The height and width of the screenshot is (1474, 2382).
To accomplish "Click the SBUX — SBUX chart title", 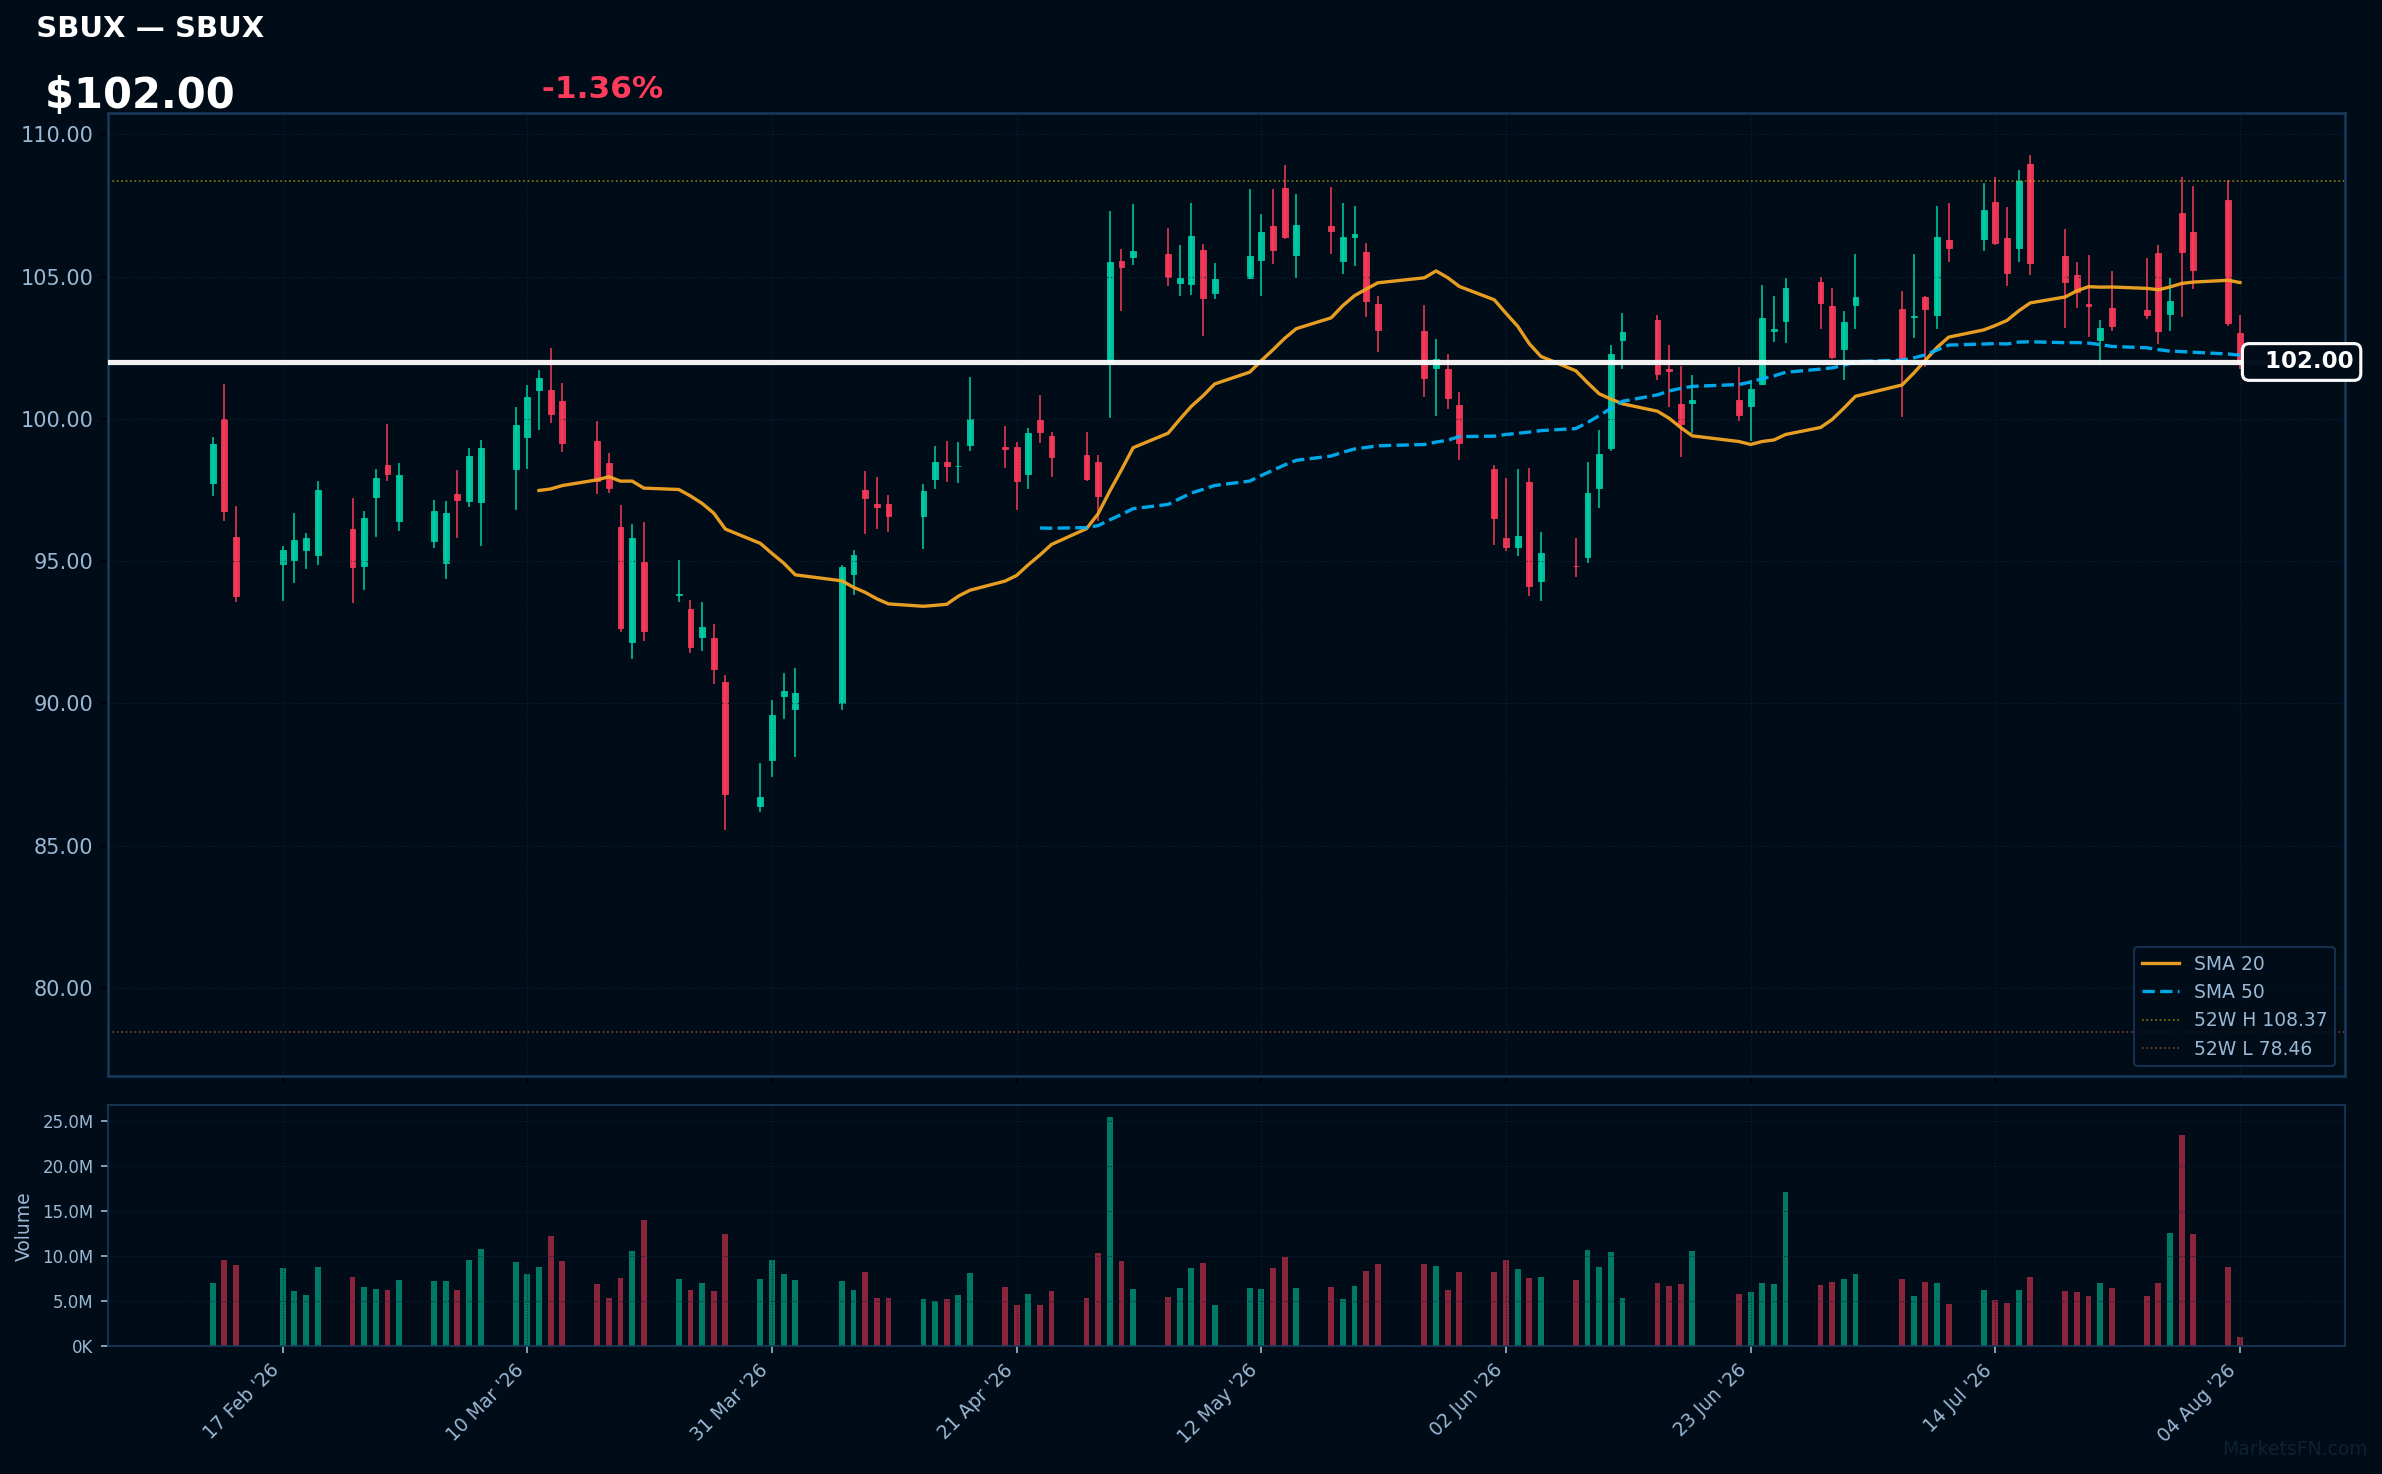I will pos(150,27).
